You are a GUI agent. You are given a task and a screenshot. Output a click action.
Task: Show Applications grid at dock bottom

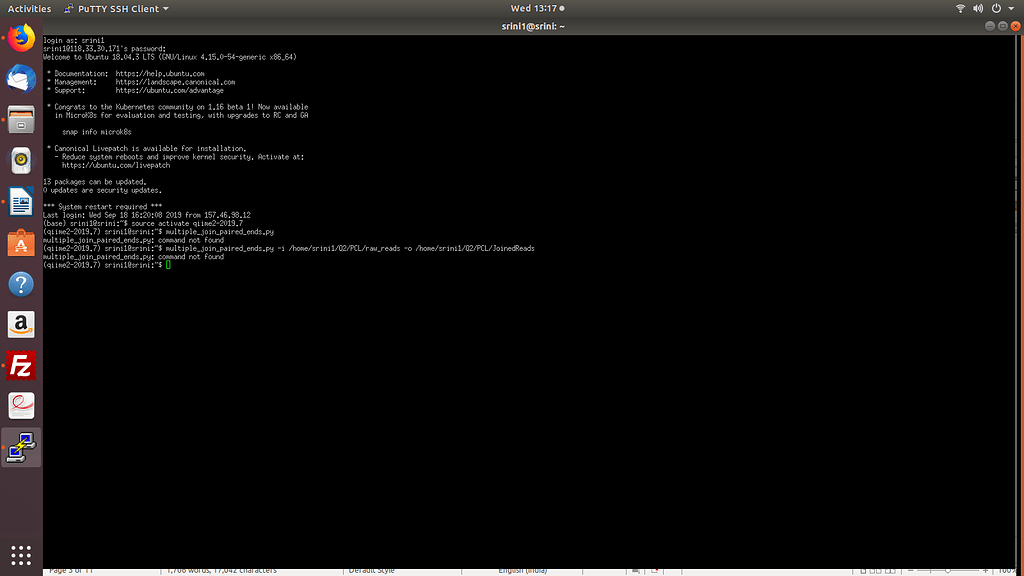(x=21, y=554)
